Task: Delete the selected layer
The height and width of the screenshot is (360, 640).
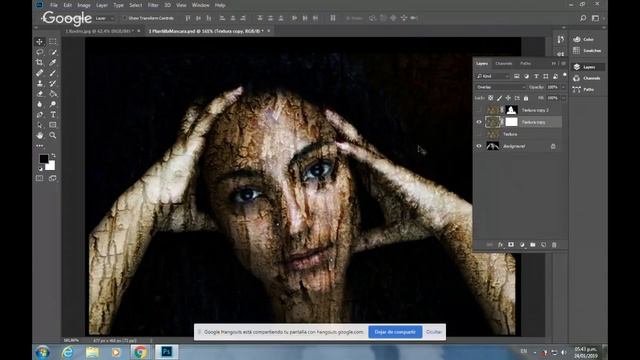Action: point(554,244)
